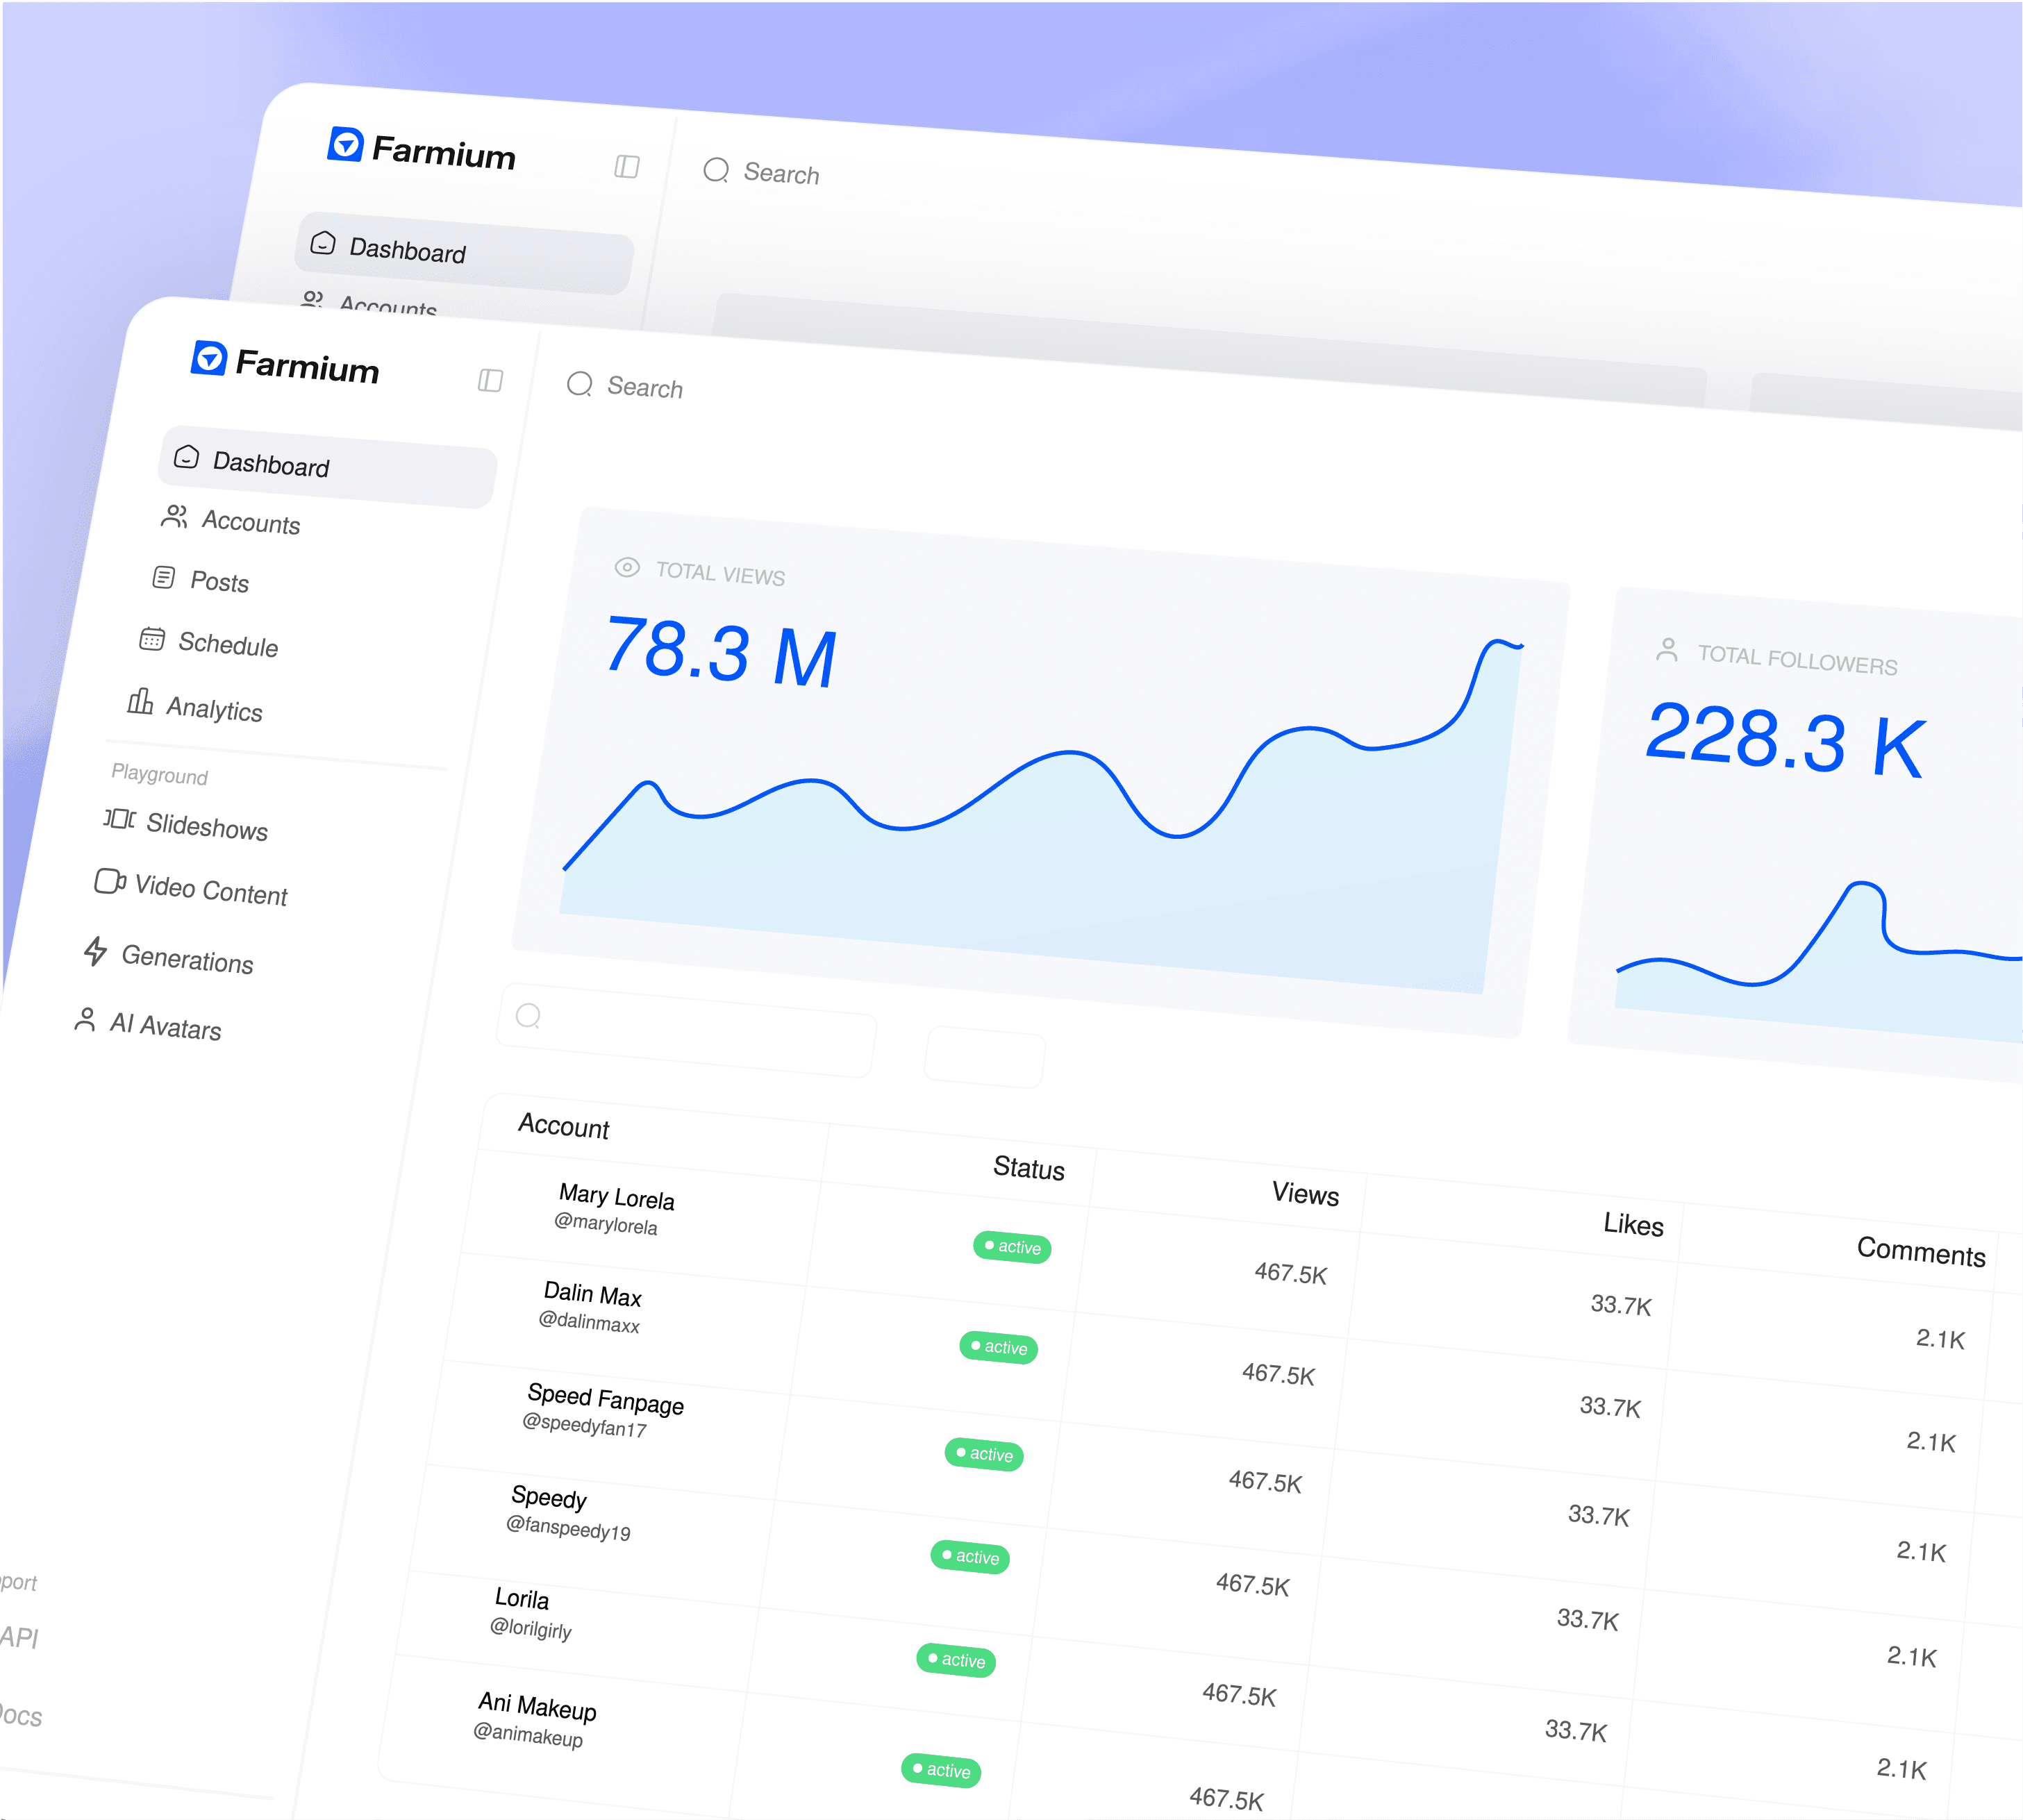Click the Video Content camera icon
Screen dimensions: 2023x1820
[x=109, y=881]
